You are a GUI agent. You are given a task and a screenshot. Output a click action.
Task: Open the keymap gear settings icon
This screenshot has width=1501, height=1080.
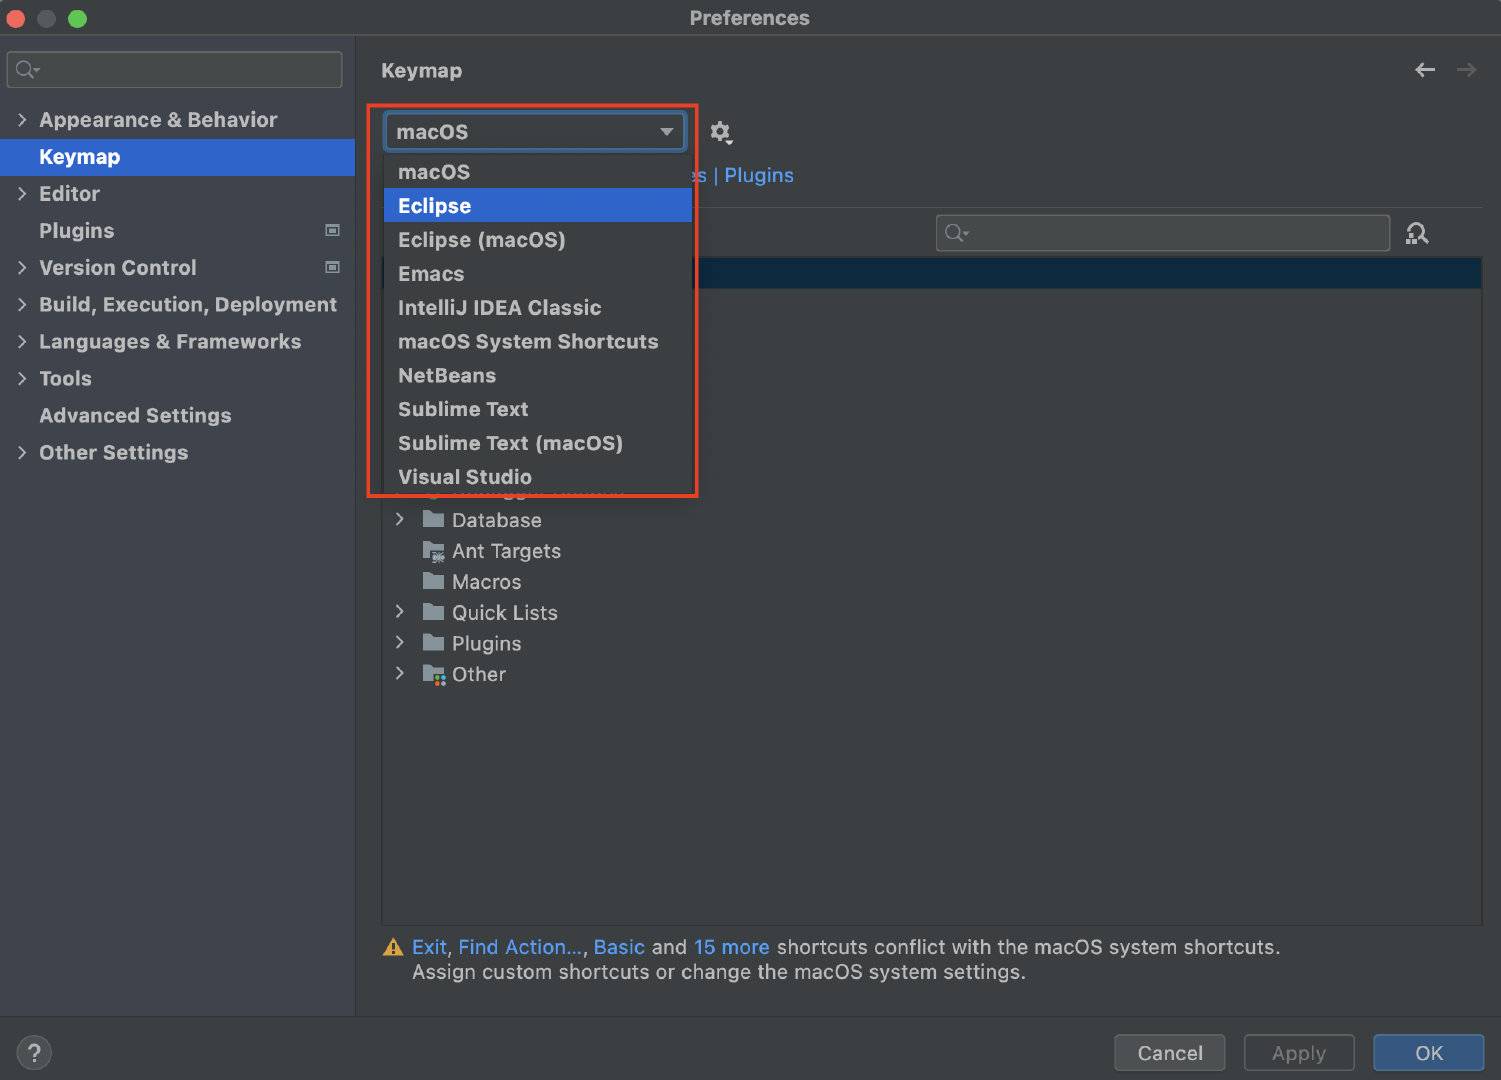720,132
